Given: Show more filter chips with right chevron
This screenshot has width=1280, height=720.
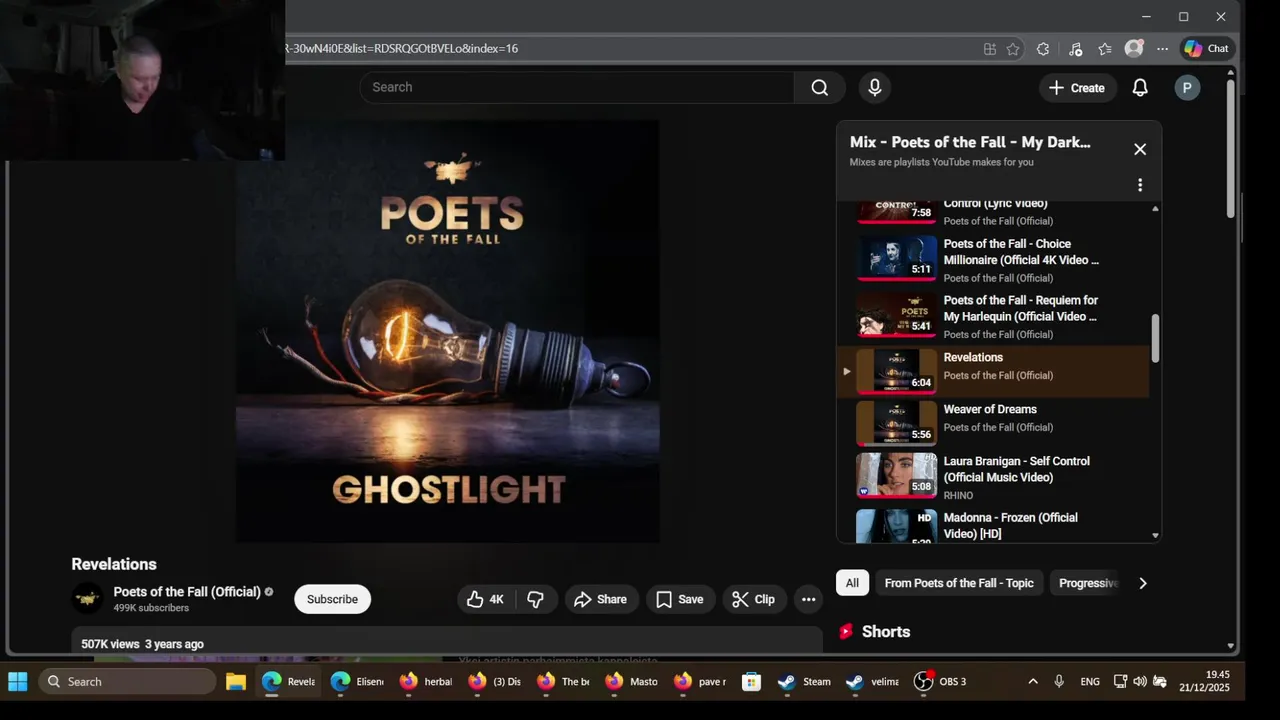Looking at the screenshot, I should tap(1143, 583).
